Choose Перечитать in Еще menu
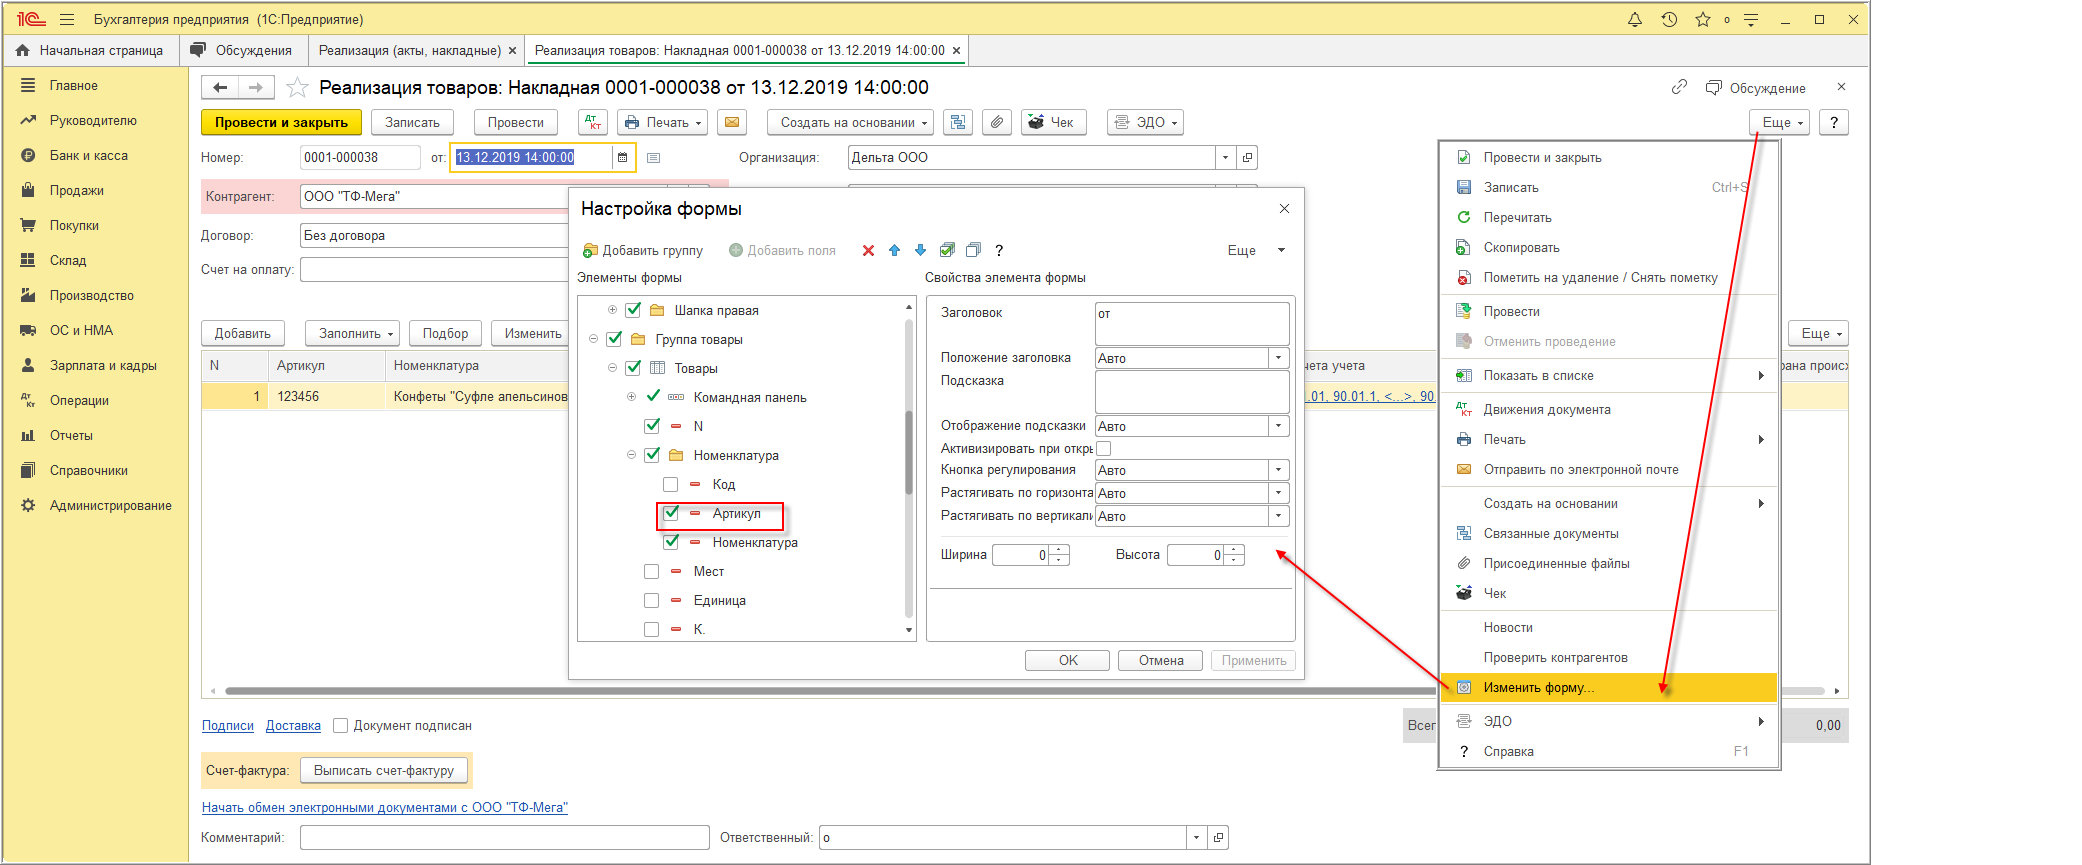 (1609, 217)
